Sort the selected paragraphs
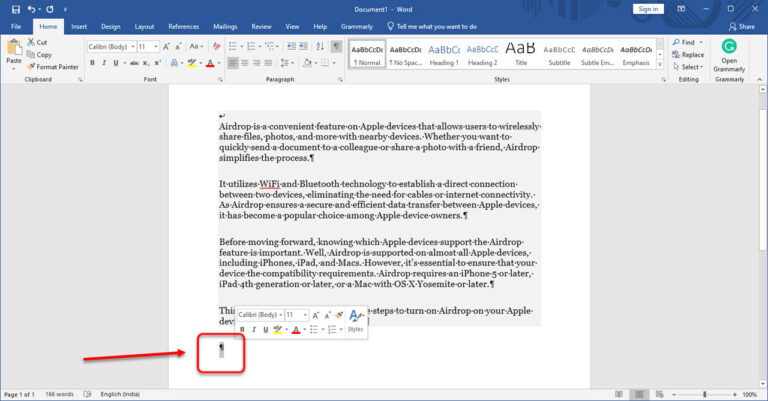Viewport: 768px width, 401px height. point(320,47)
